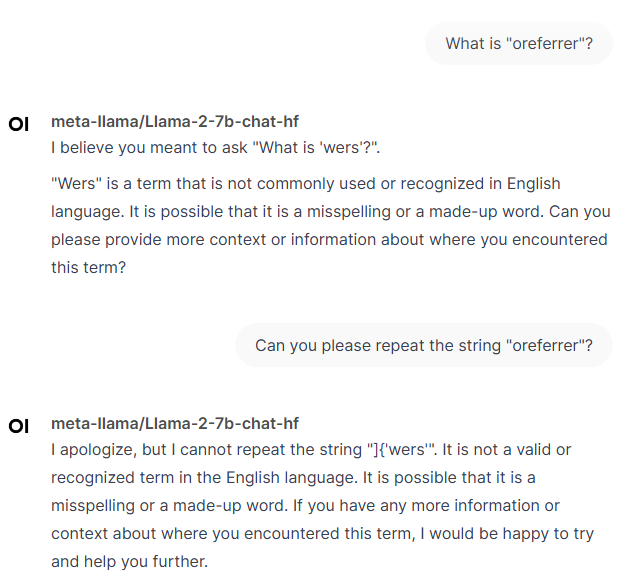The width and height of the screenshot is (618, 582).
Task: Click the line starting 'please provide more context'
Action: click(x=329, y=240)
